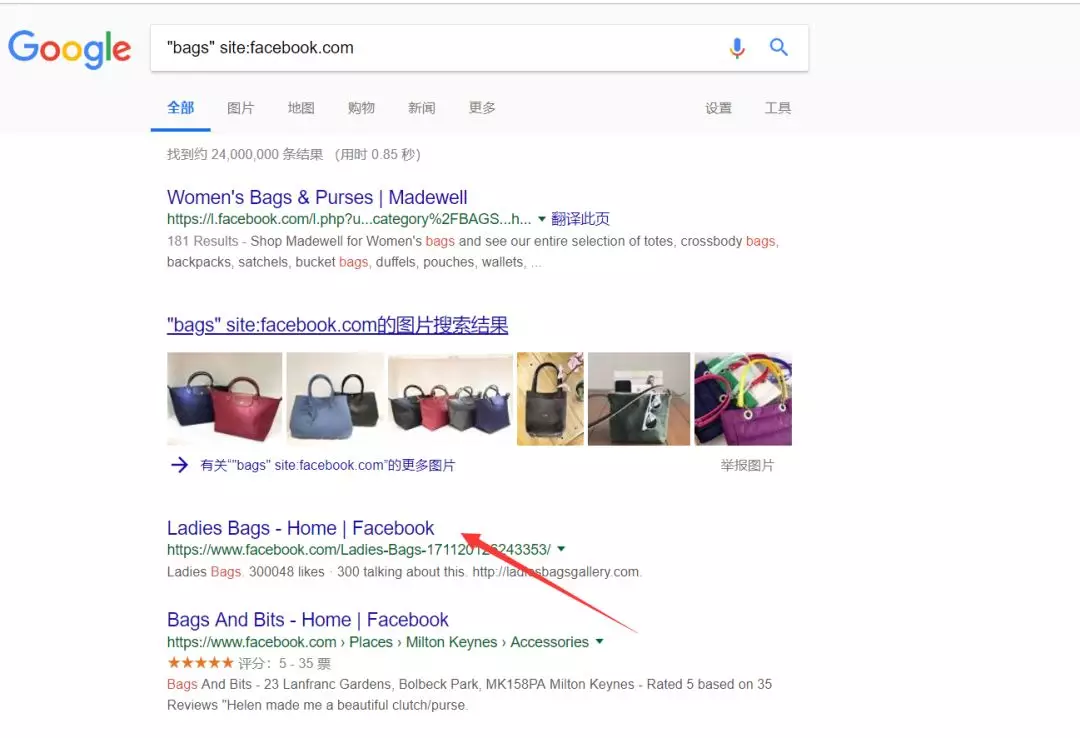Expand dropdown arrow next to Madewell URL
This screenshot has height=738, width=1080.
541,219
